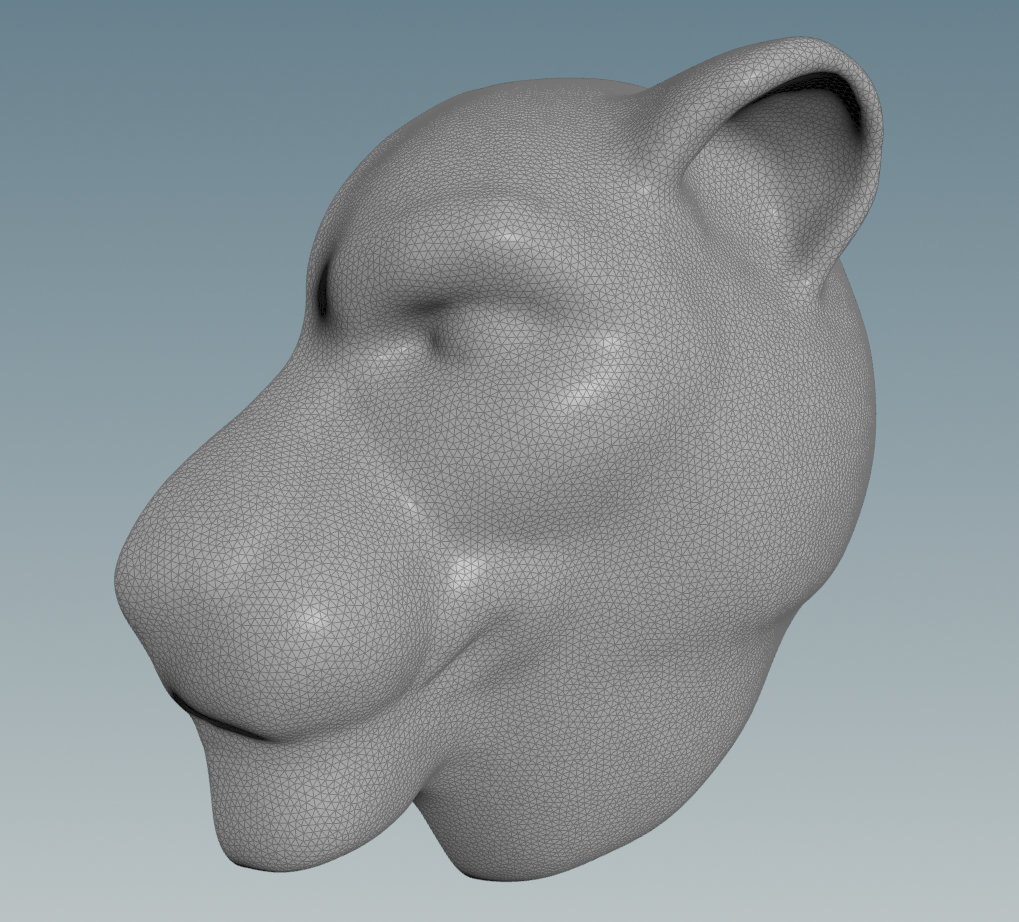Click the dark brow crease above the snout
This screenshot has height=922, width=1019.
coord(323,292)
